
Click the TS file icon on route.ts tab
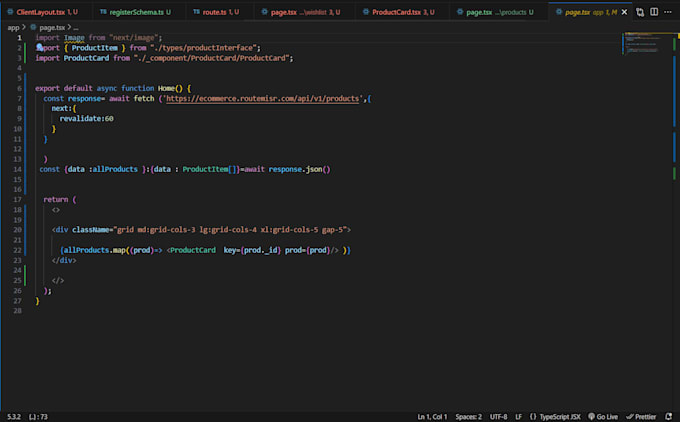196,12
